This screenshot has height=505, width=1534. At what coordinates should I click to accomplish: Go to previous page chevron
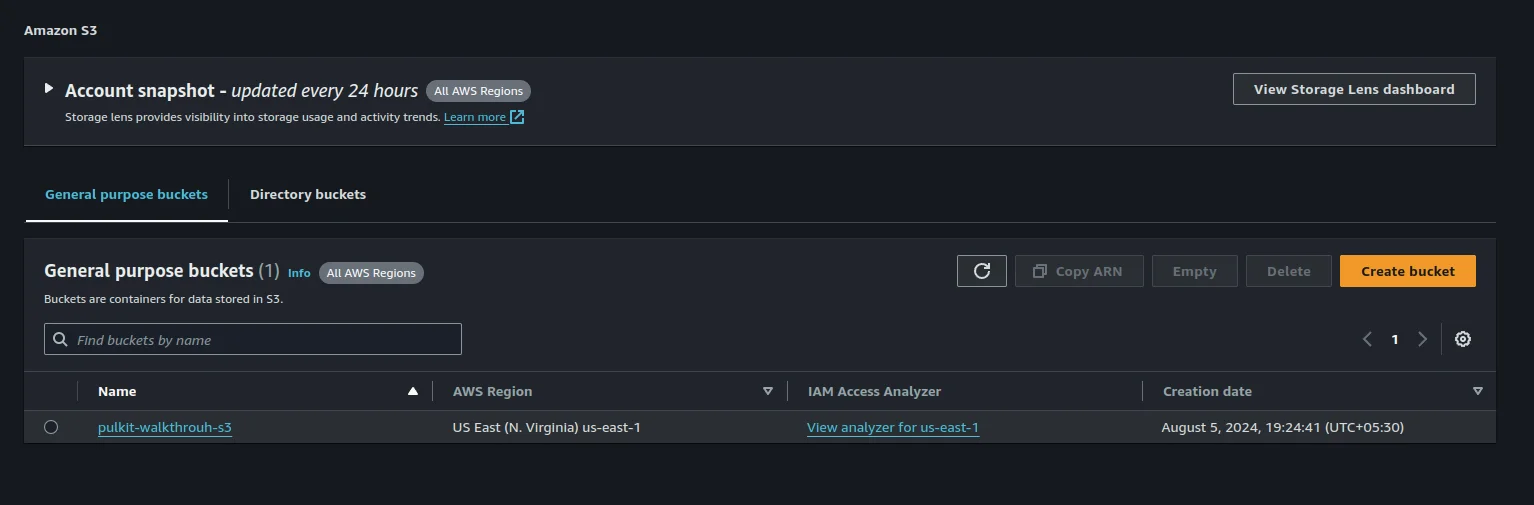1367,339
